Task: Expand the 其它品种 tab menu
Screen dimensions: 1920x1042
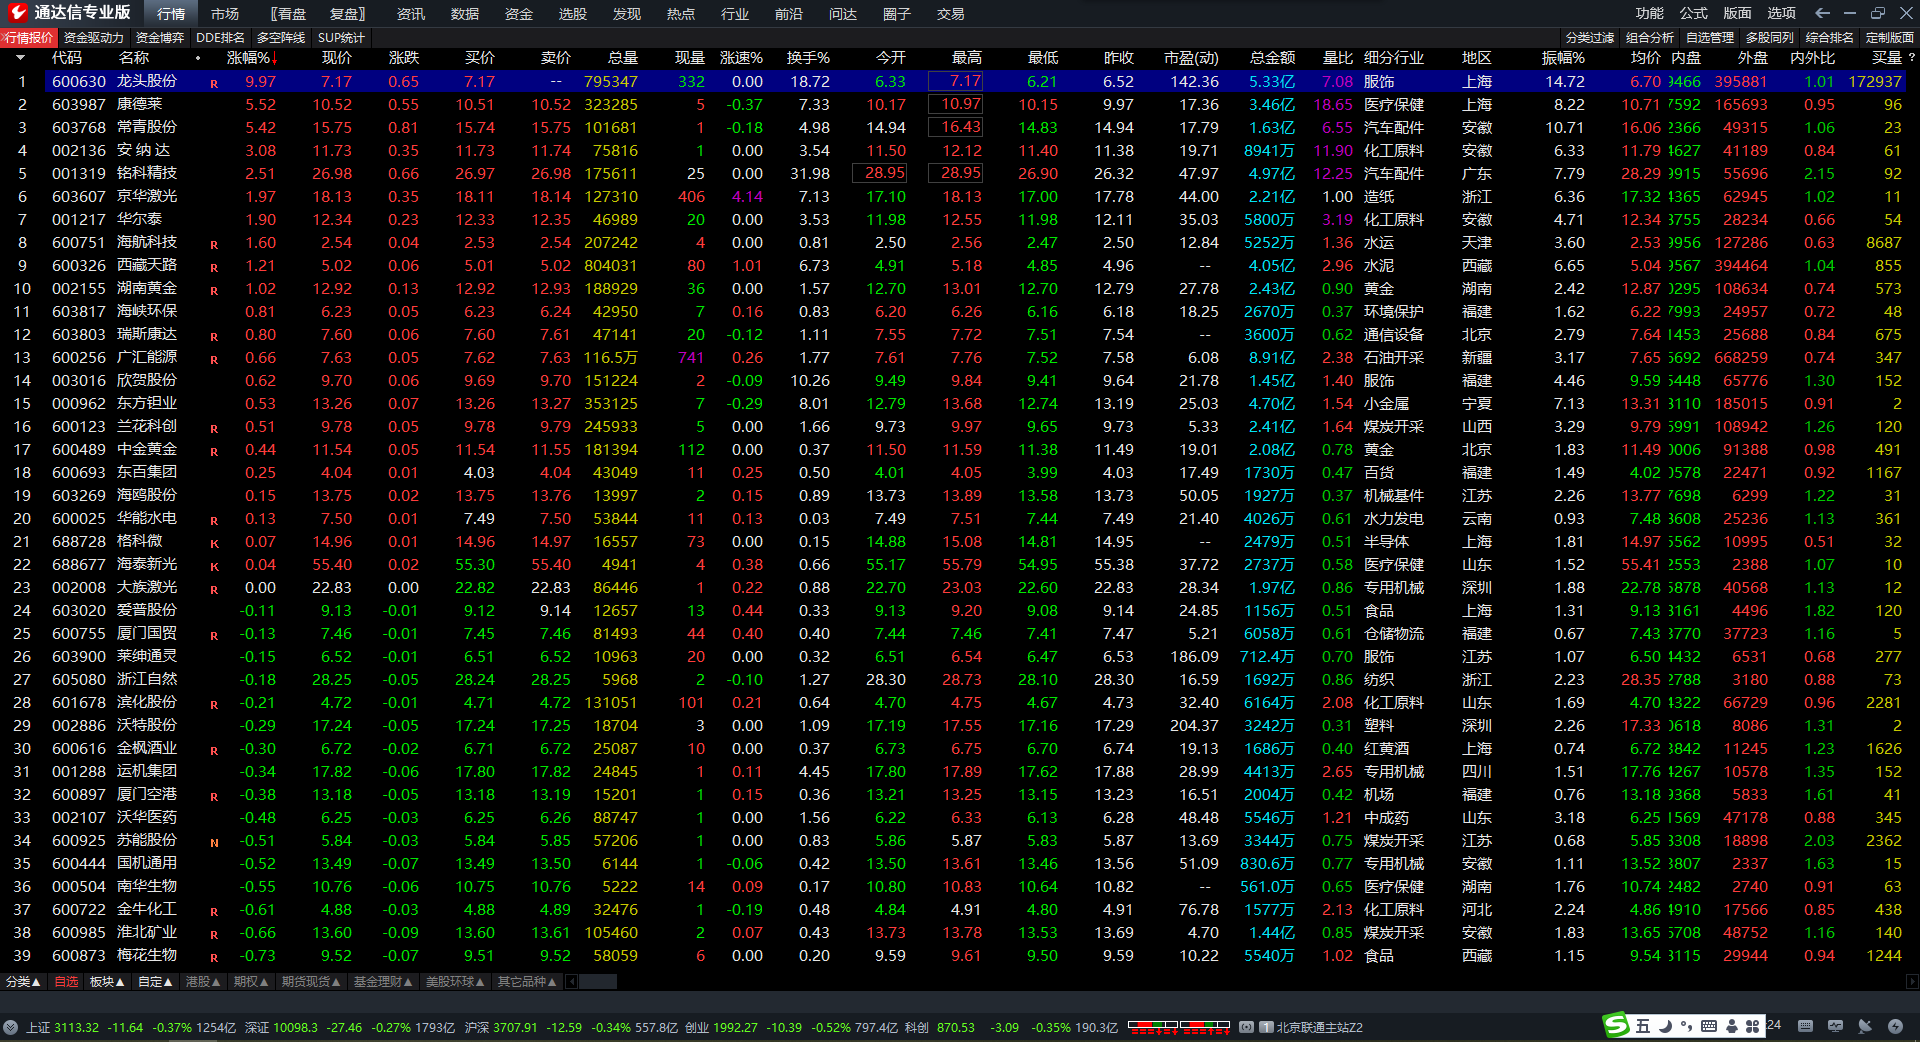Action: click(x=527, y=982)
